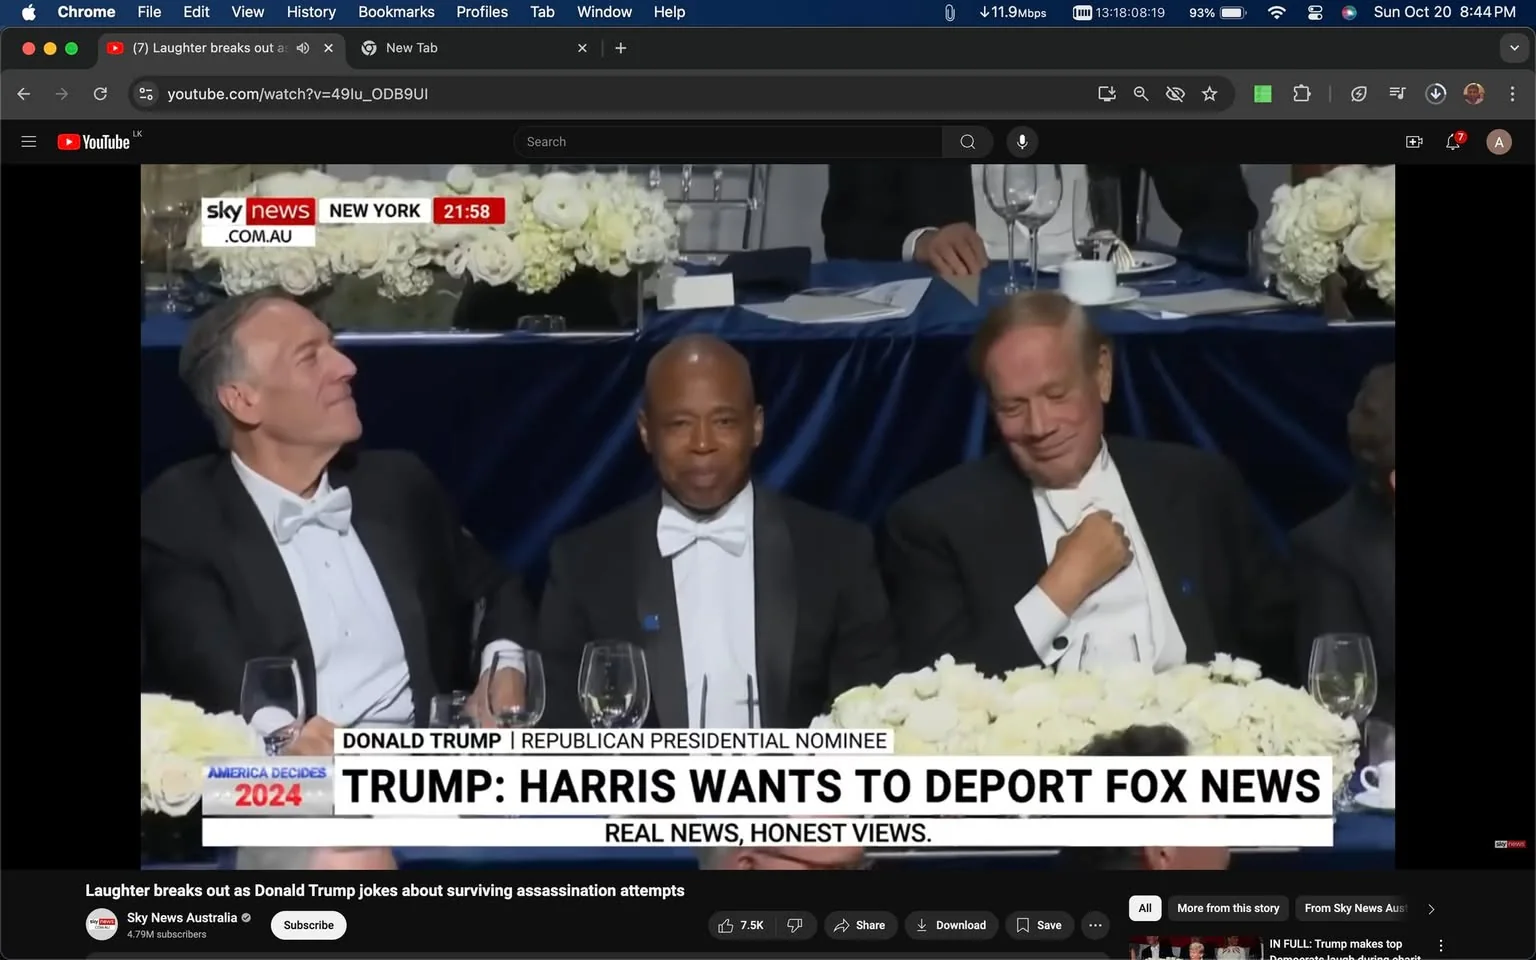Open the Chrome profile avatar

(1474, 94)
